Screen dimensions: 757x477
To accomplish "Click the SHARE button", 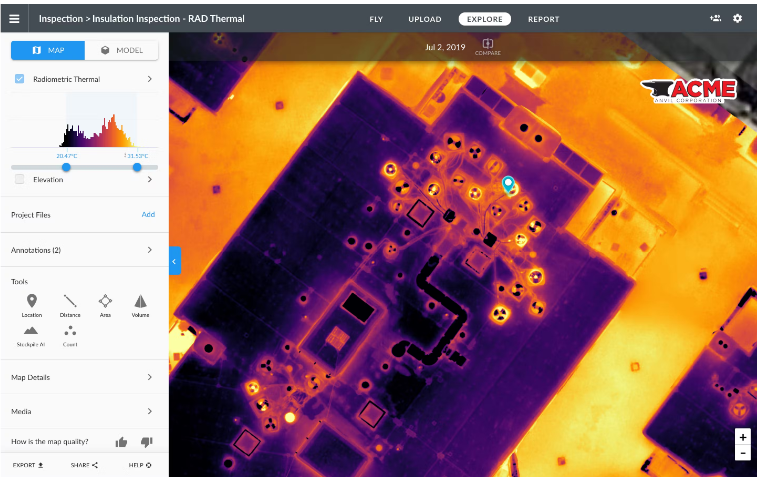I will (x=84, y=465).
